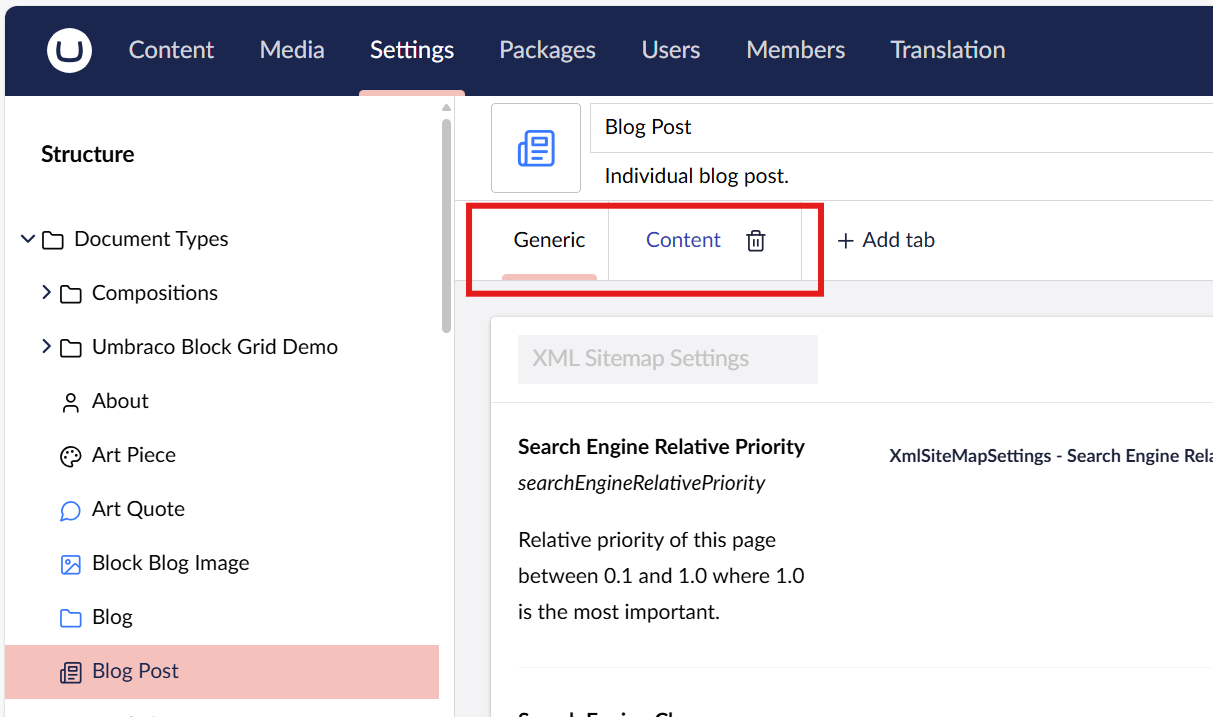Open the XmlSiteMapSettings property editor link
1213x717 pixels.
click(x=1050, y=456)
